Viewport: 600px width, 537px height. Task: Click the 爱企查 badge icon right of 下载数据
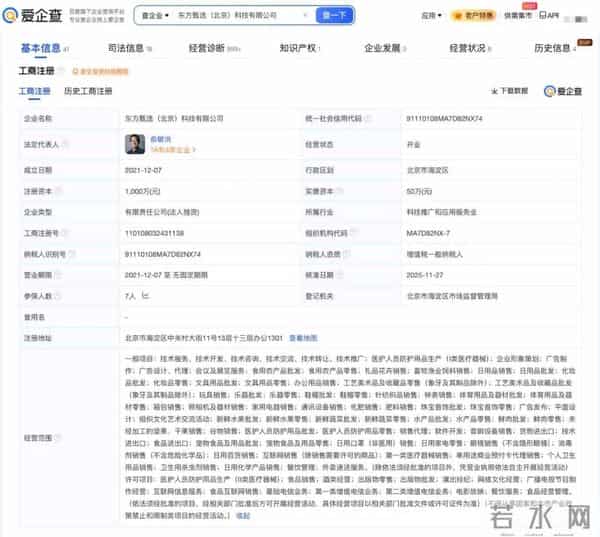click(563, 91)
